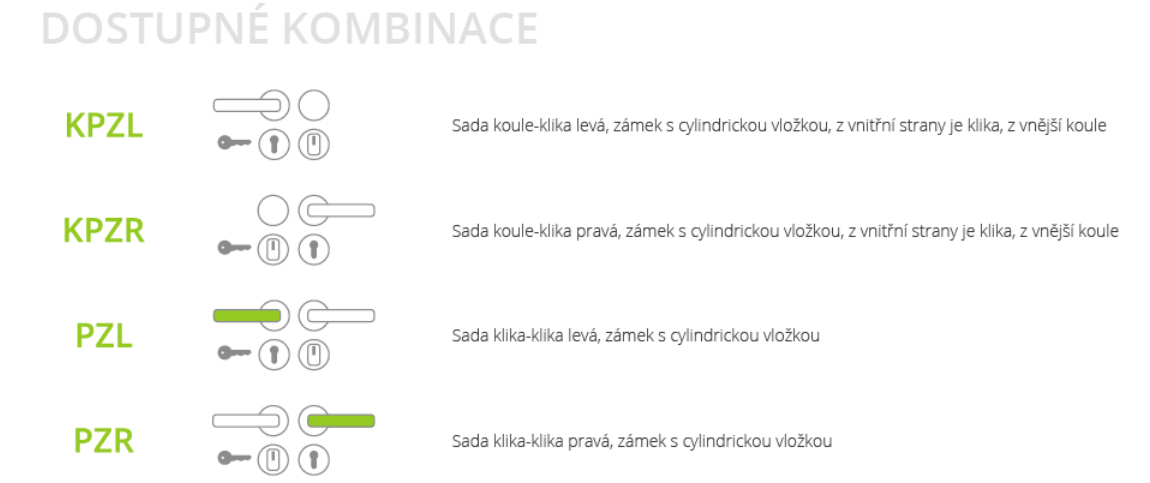Click the Sada klika-klika pravá description text
Viewport: 1150px width, 483px height.
click(x=642, y=442)
